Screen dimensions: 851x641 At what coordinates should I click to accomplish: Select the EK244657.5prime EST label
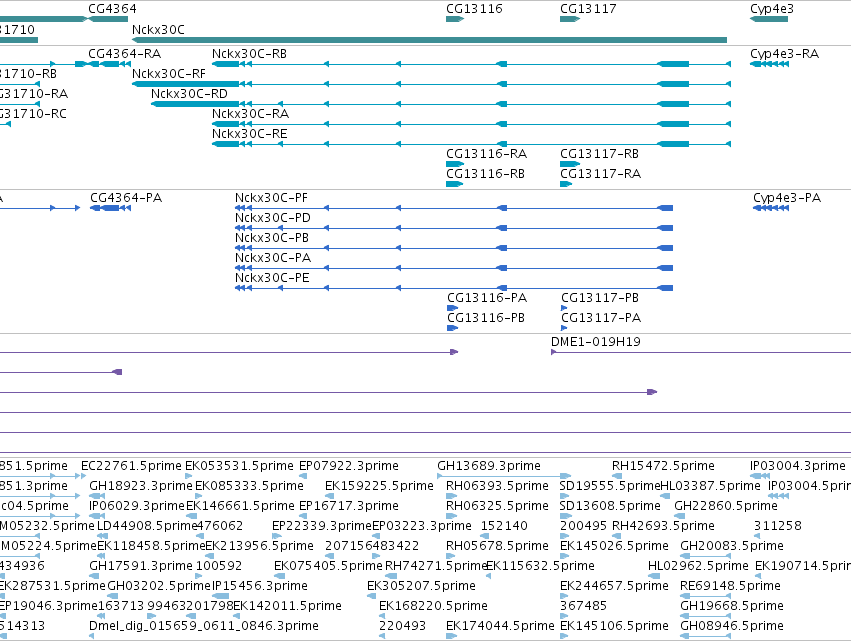[614, 586]
